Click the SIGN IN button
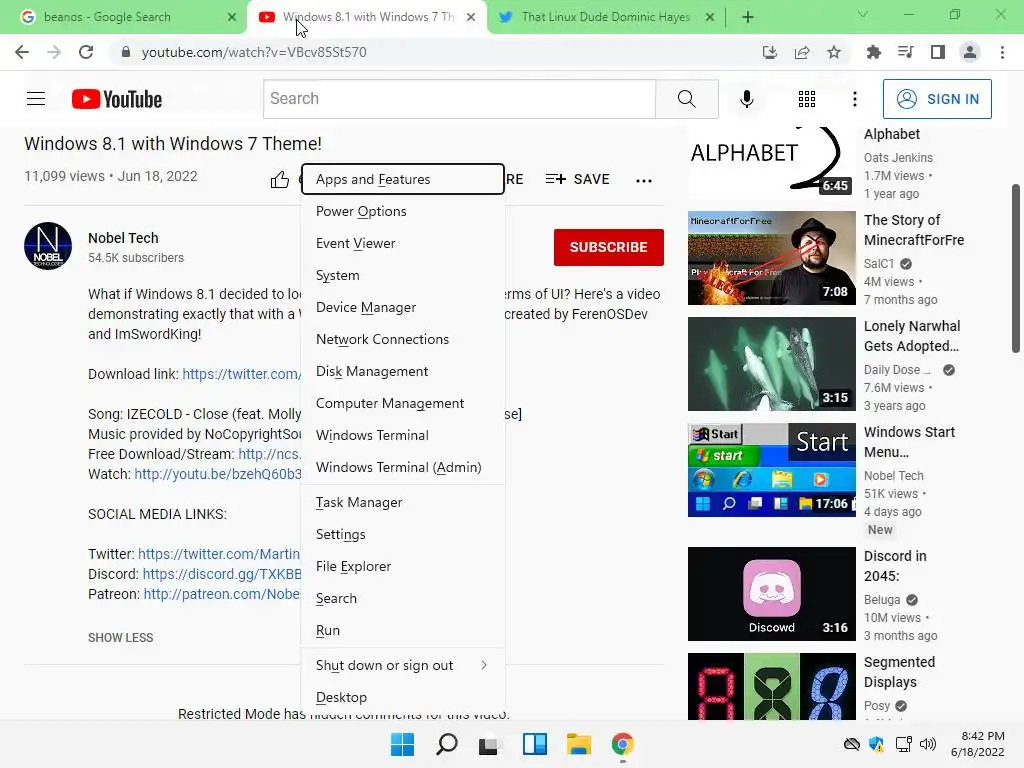 click(937, 99)
